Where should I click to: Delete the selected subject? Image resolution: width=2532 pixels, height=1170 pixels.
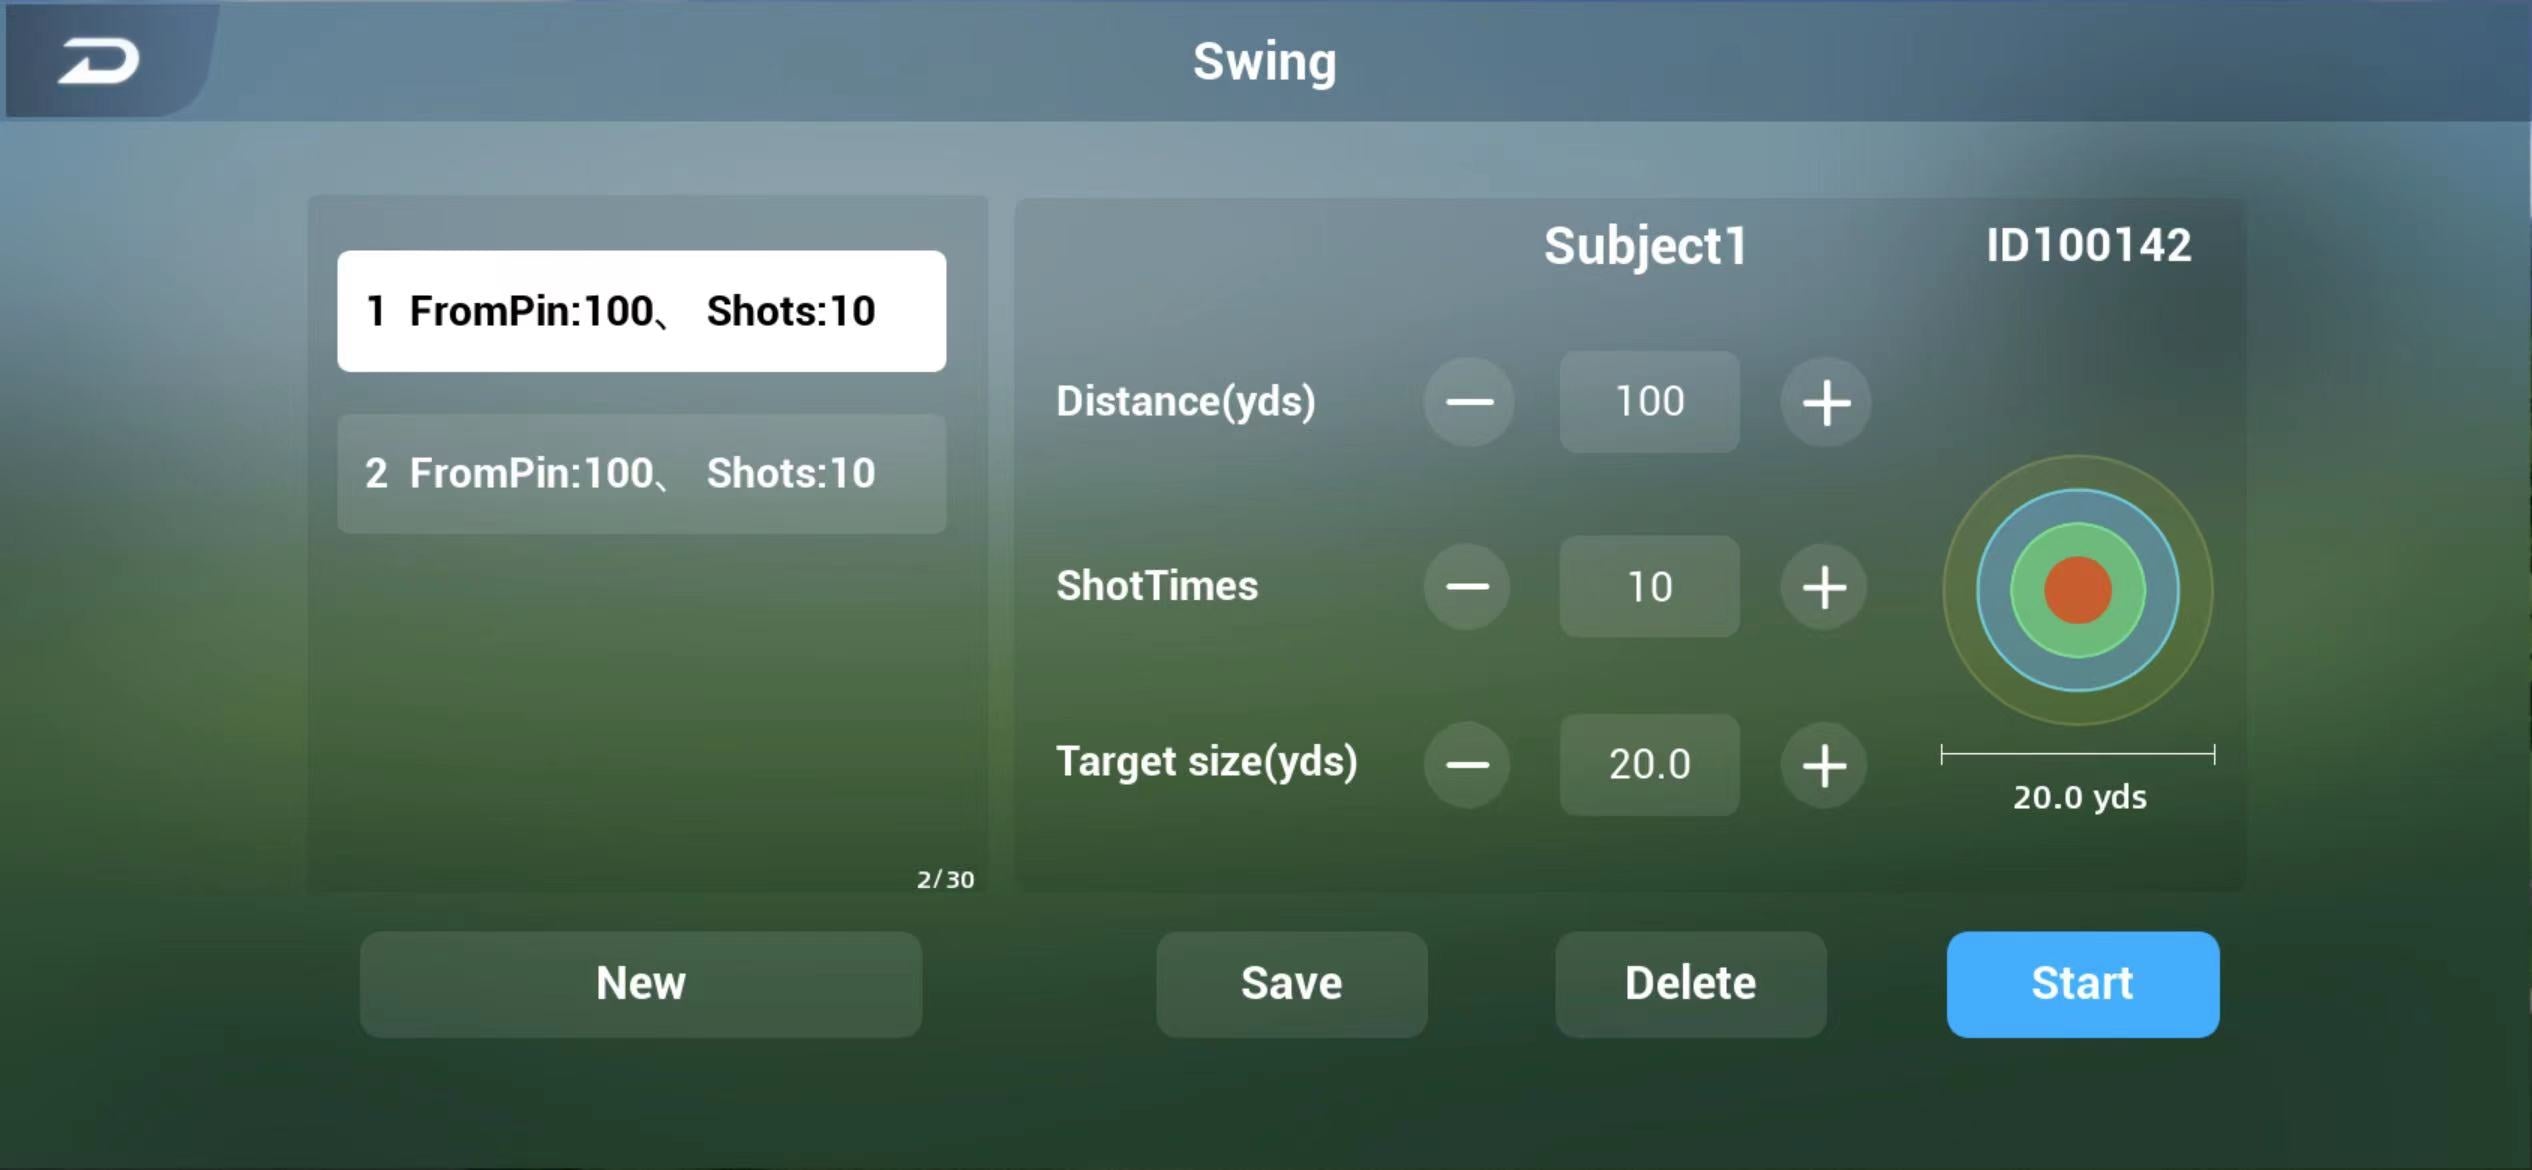(1691, 984)
